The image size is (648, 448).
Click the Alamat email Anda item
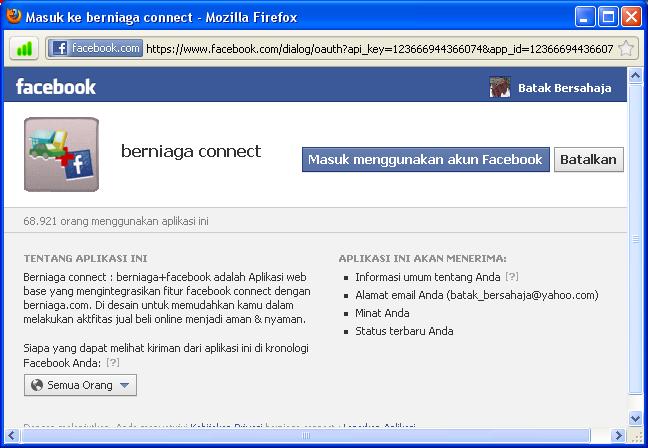click(x=477, y=295)
